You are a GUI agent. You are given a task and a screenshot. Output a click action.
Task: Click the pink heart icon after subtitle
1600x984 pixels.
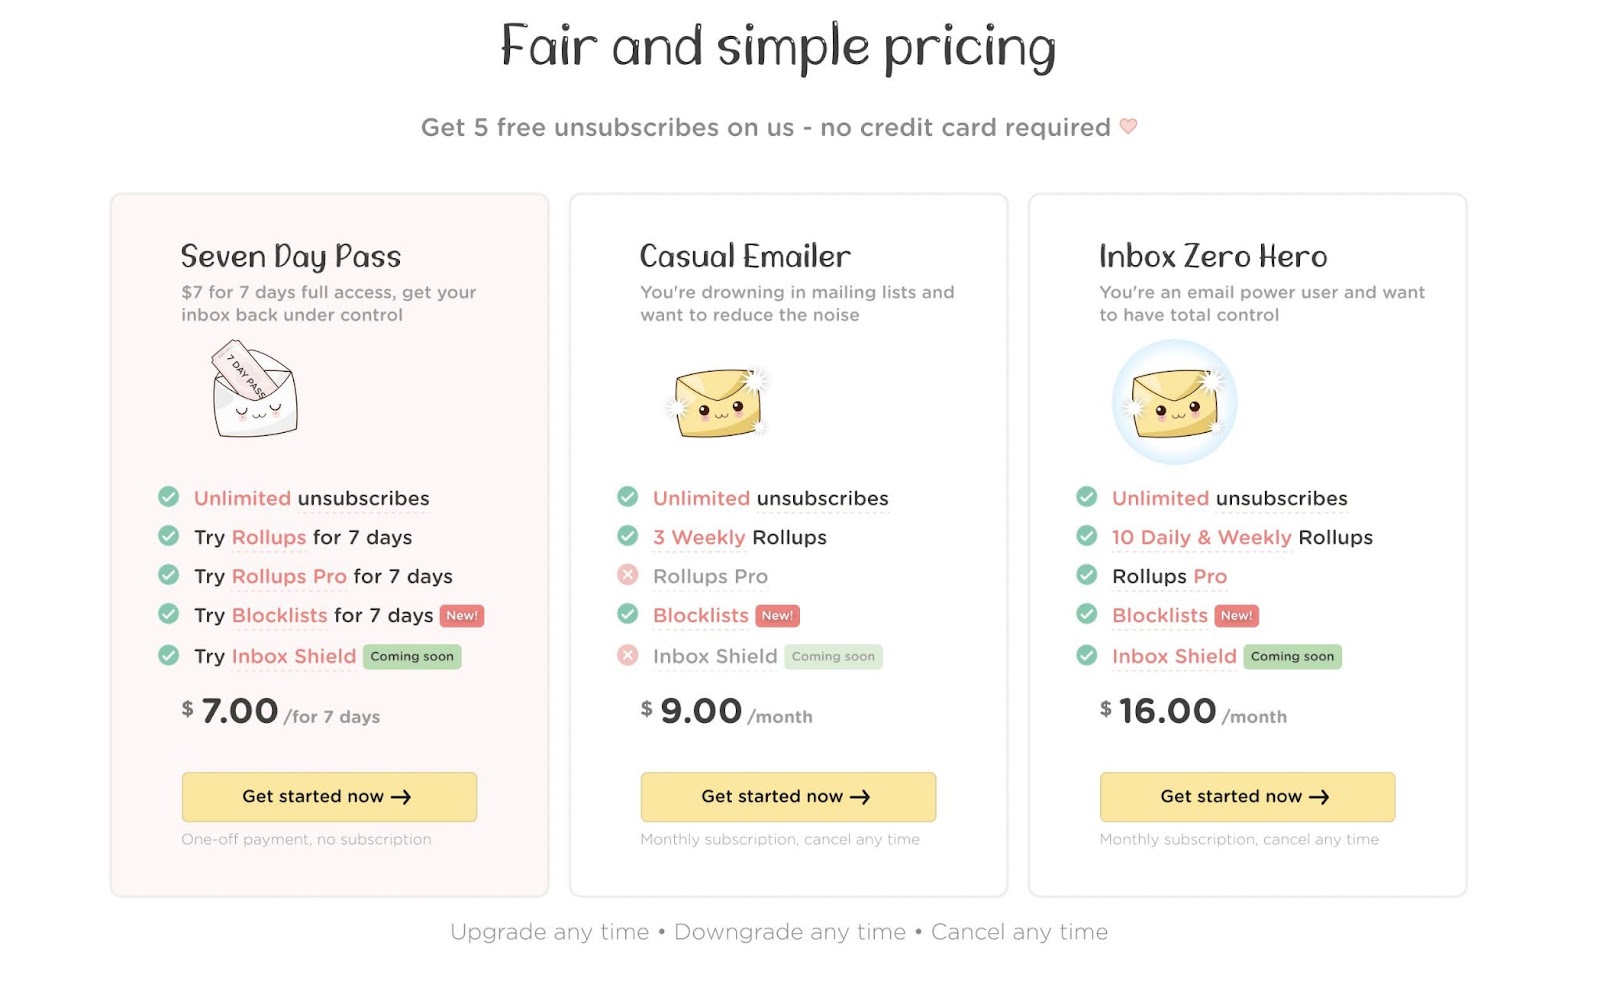[x=1128, y=126]
